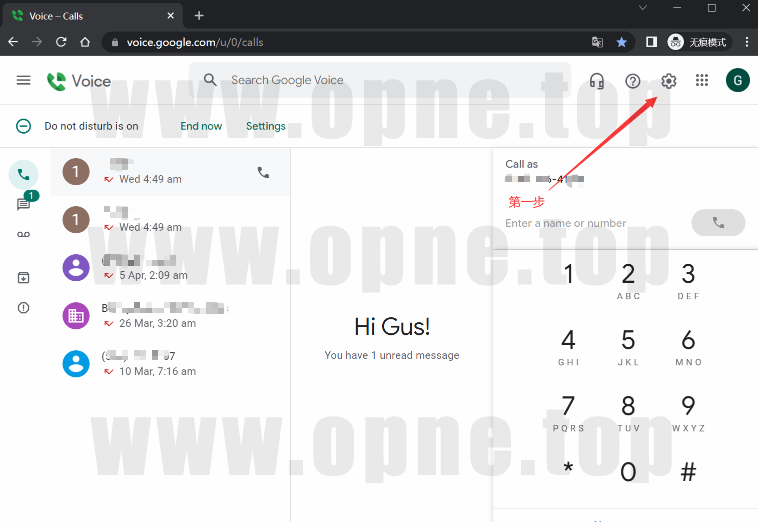Open the Spam sidebar icon
This screenshot has width=758, height=522.
point(23,308)
